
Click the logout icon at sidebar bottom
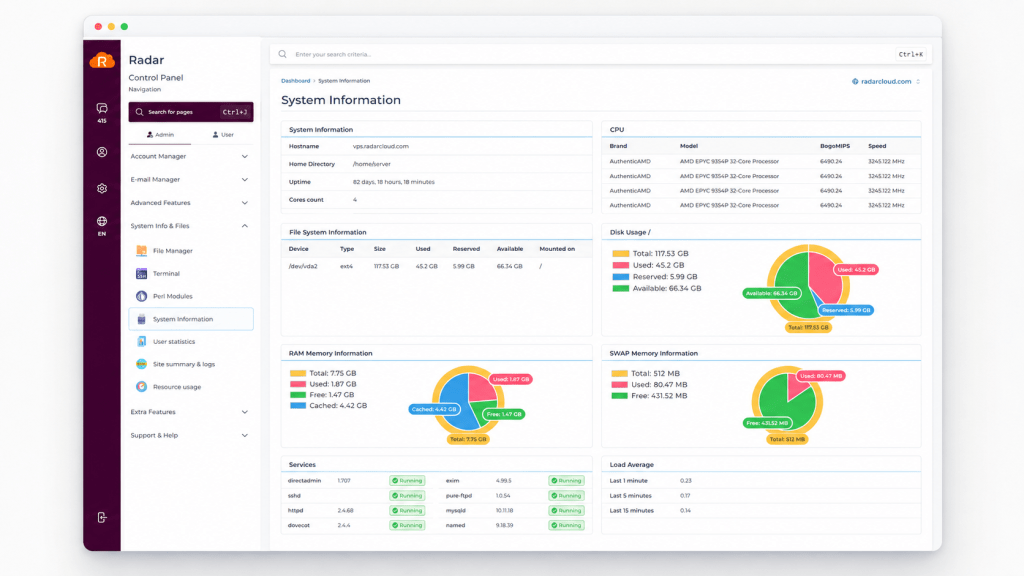[x=102, y=517]
